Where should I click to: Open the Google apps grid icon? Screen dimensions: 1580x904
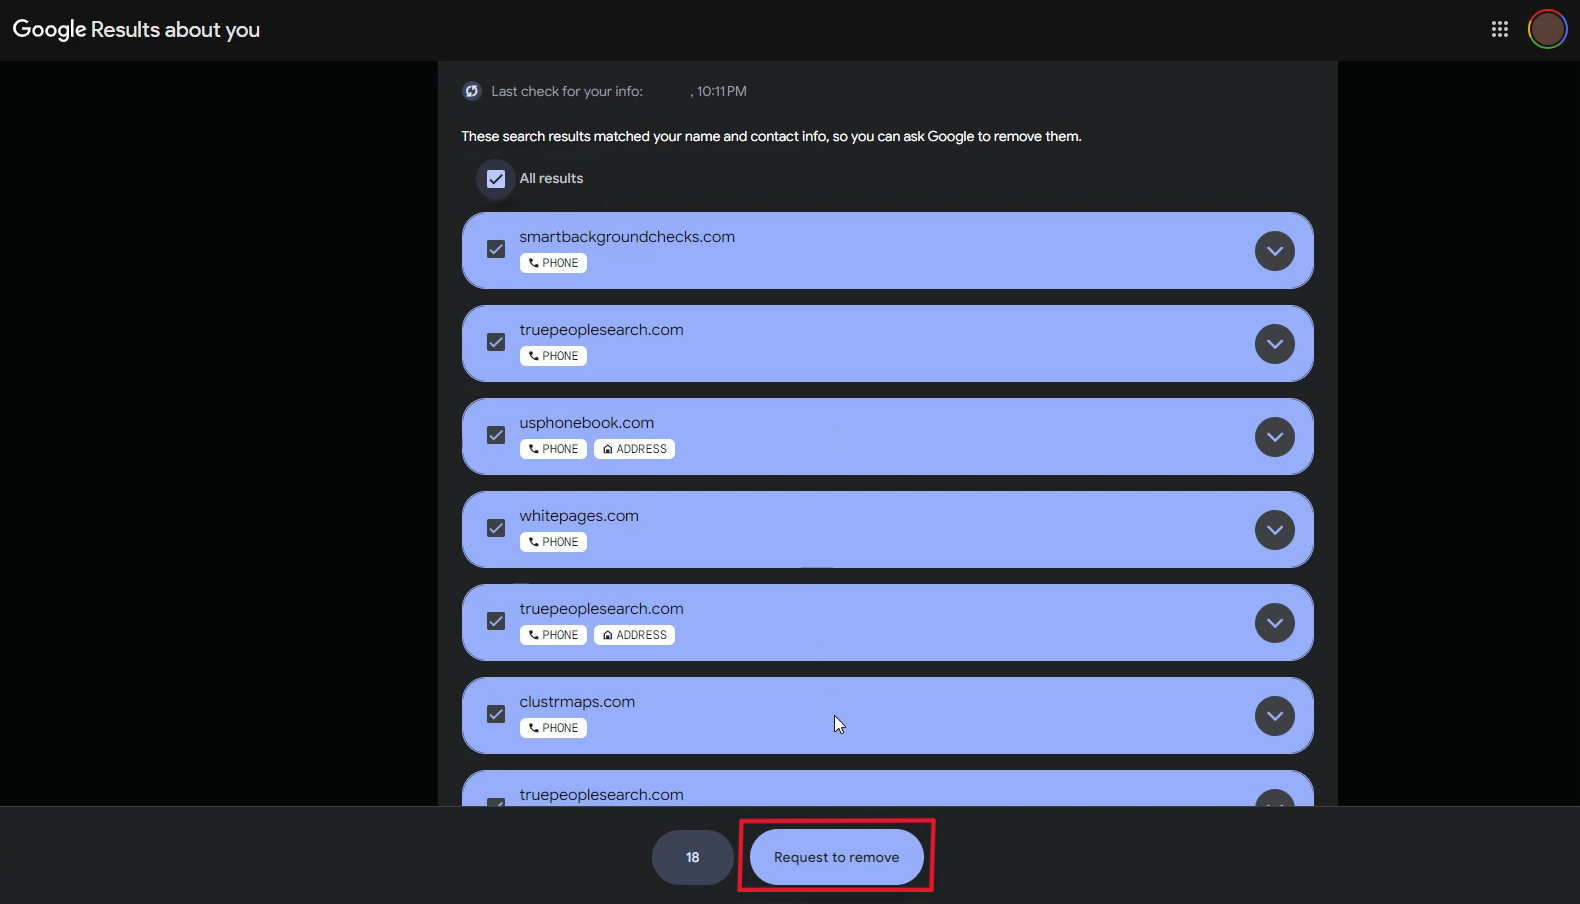click(1499, 29)
